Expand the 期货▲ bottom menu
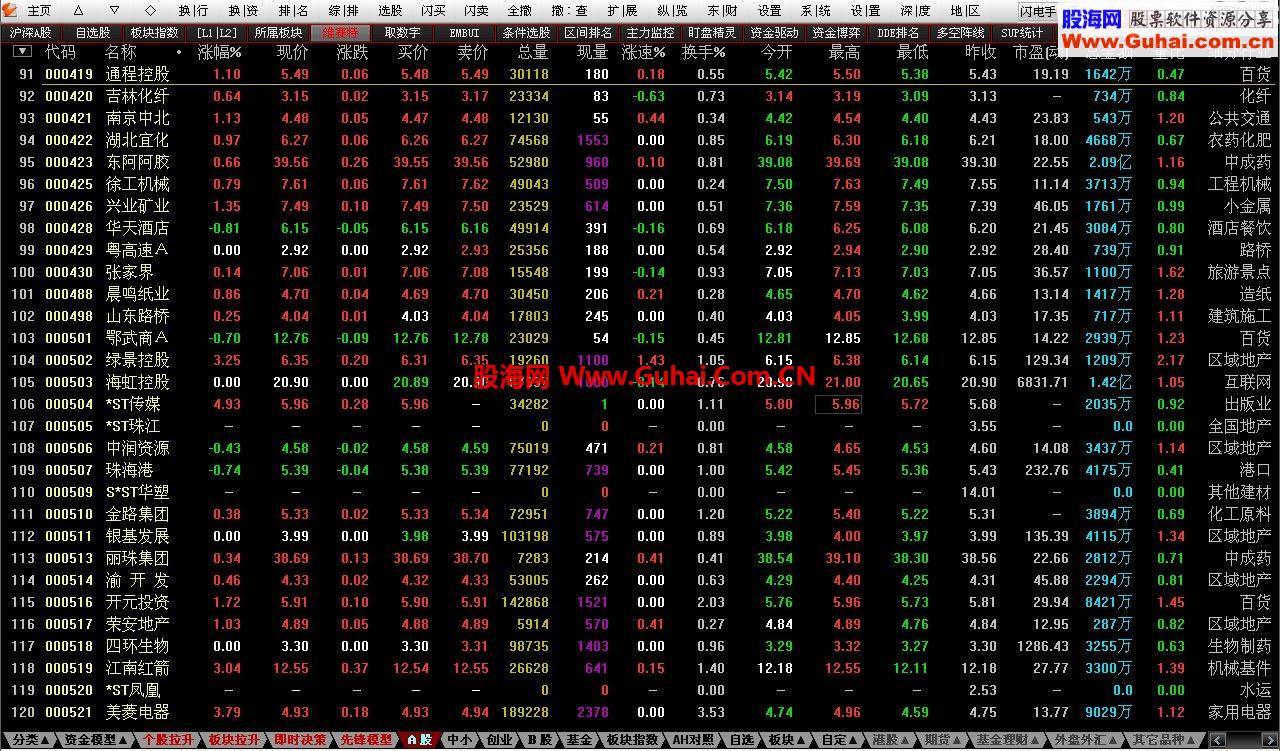1280x751 pixels. pos(941,740)
